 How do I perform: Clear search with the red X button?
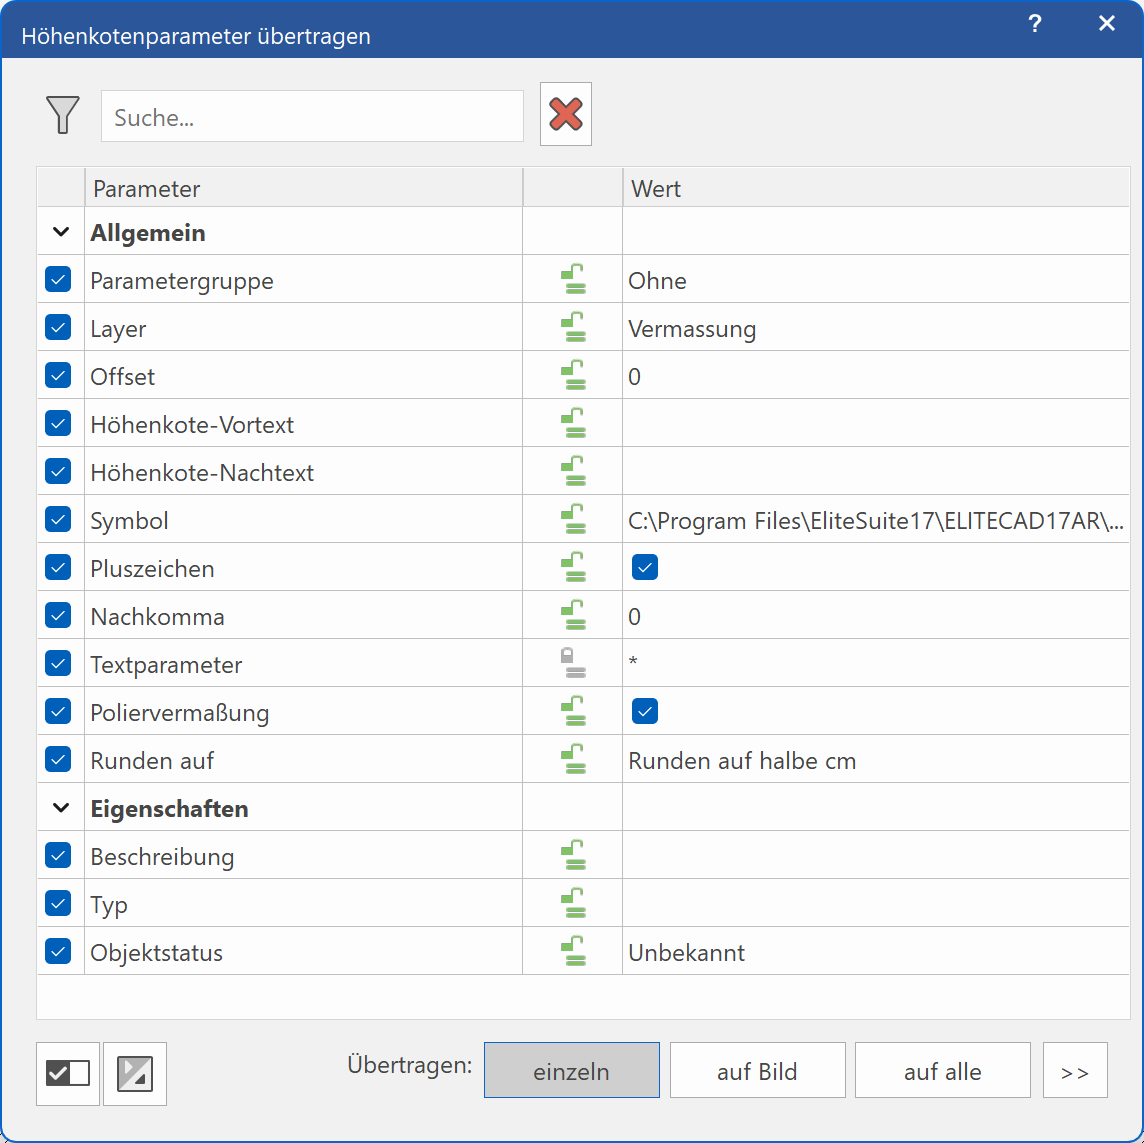click(566, 114)
